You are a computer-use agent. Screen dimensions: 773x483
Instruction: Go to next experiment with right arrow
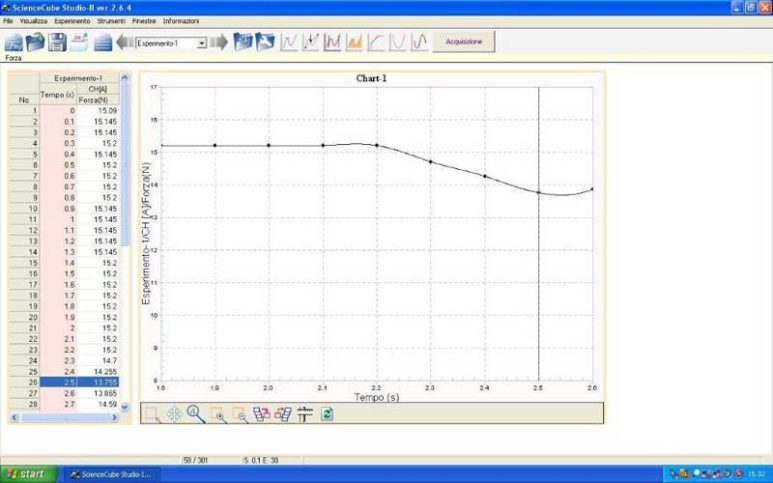coord(219,43)
